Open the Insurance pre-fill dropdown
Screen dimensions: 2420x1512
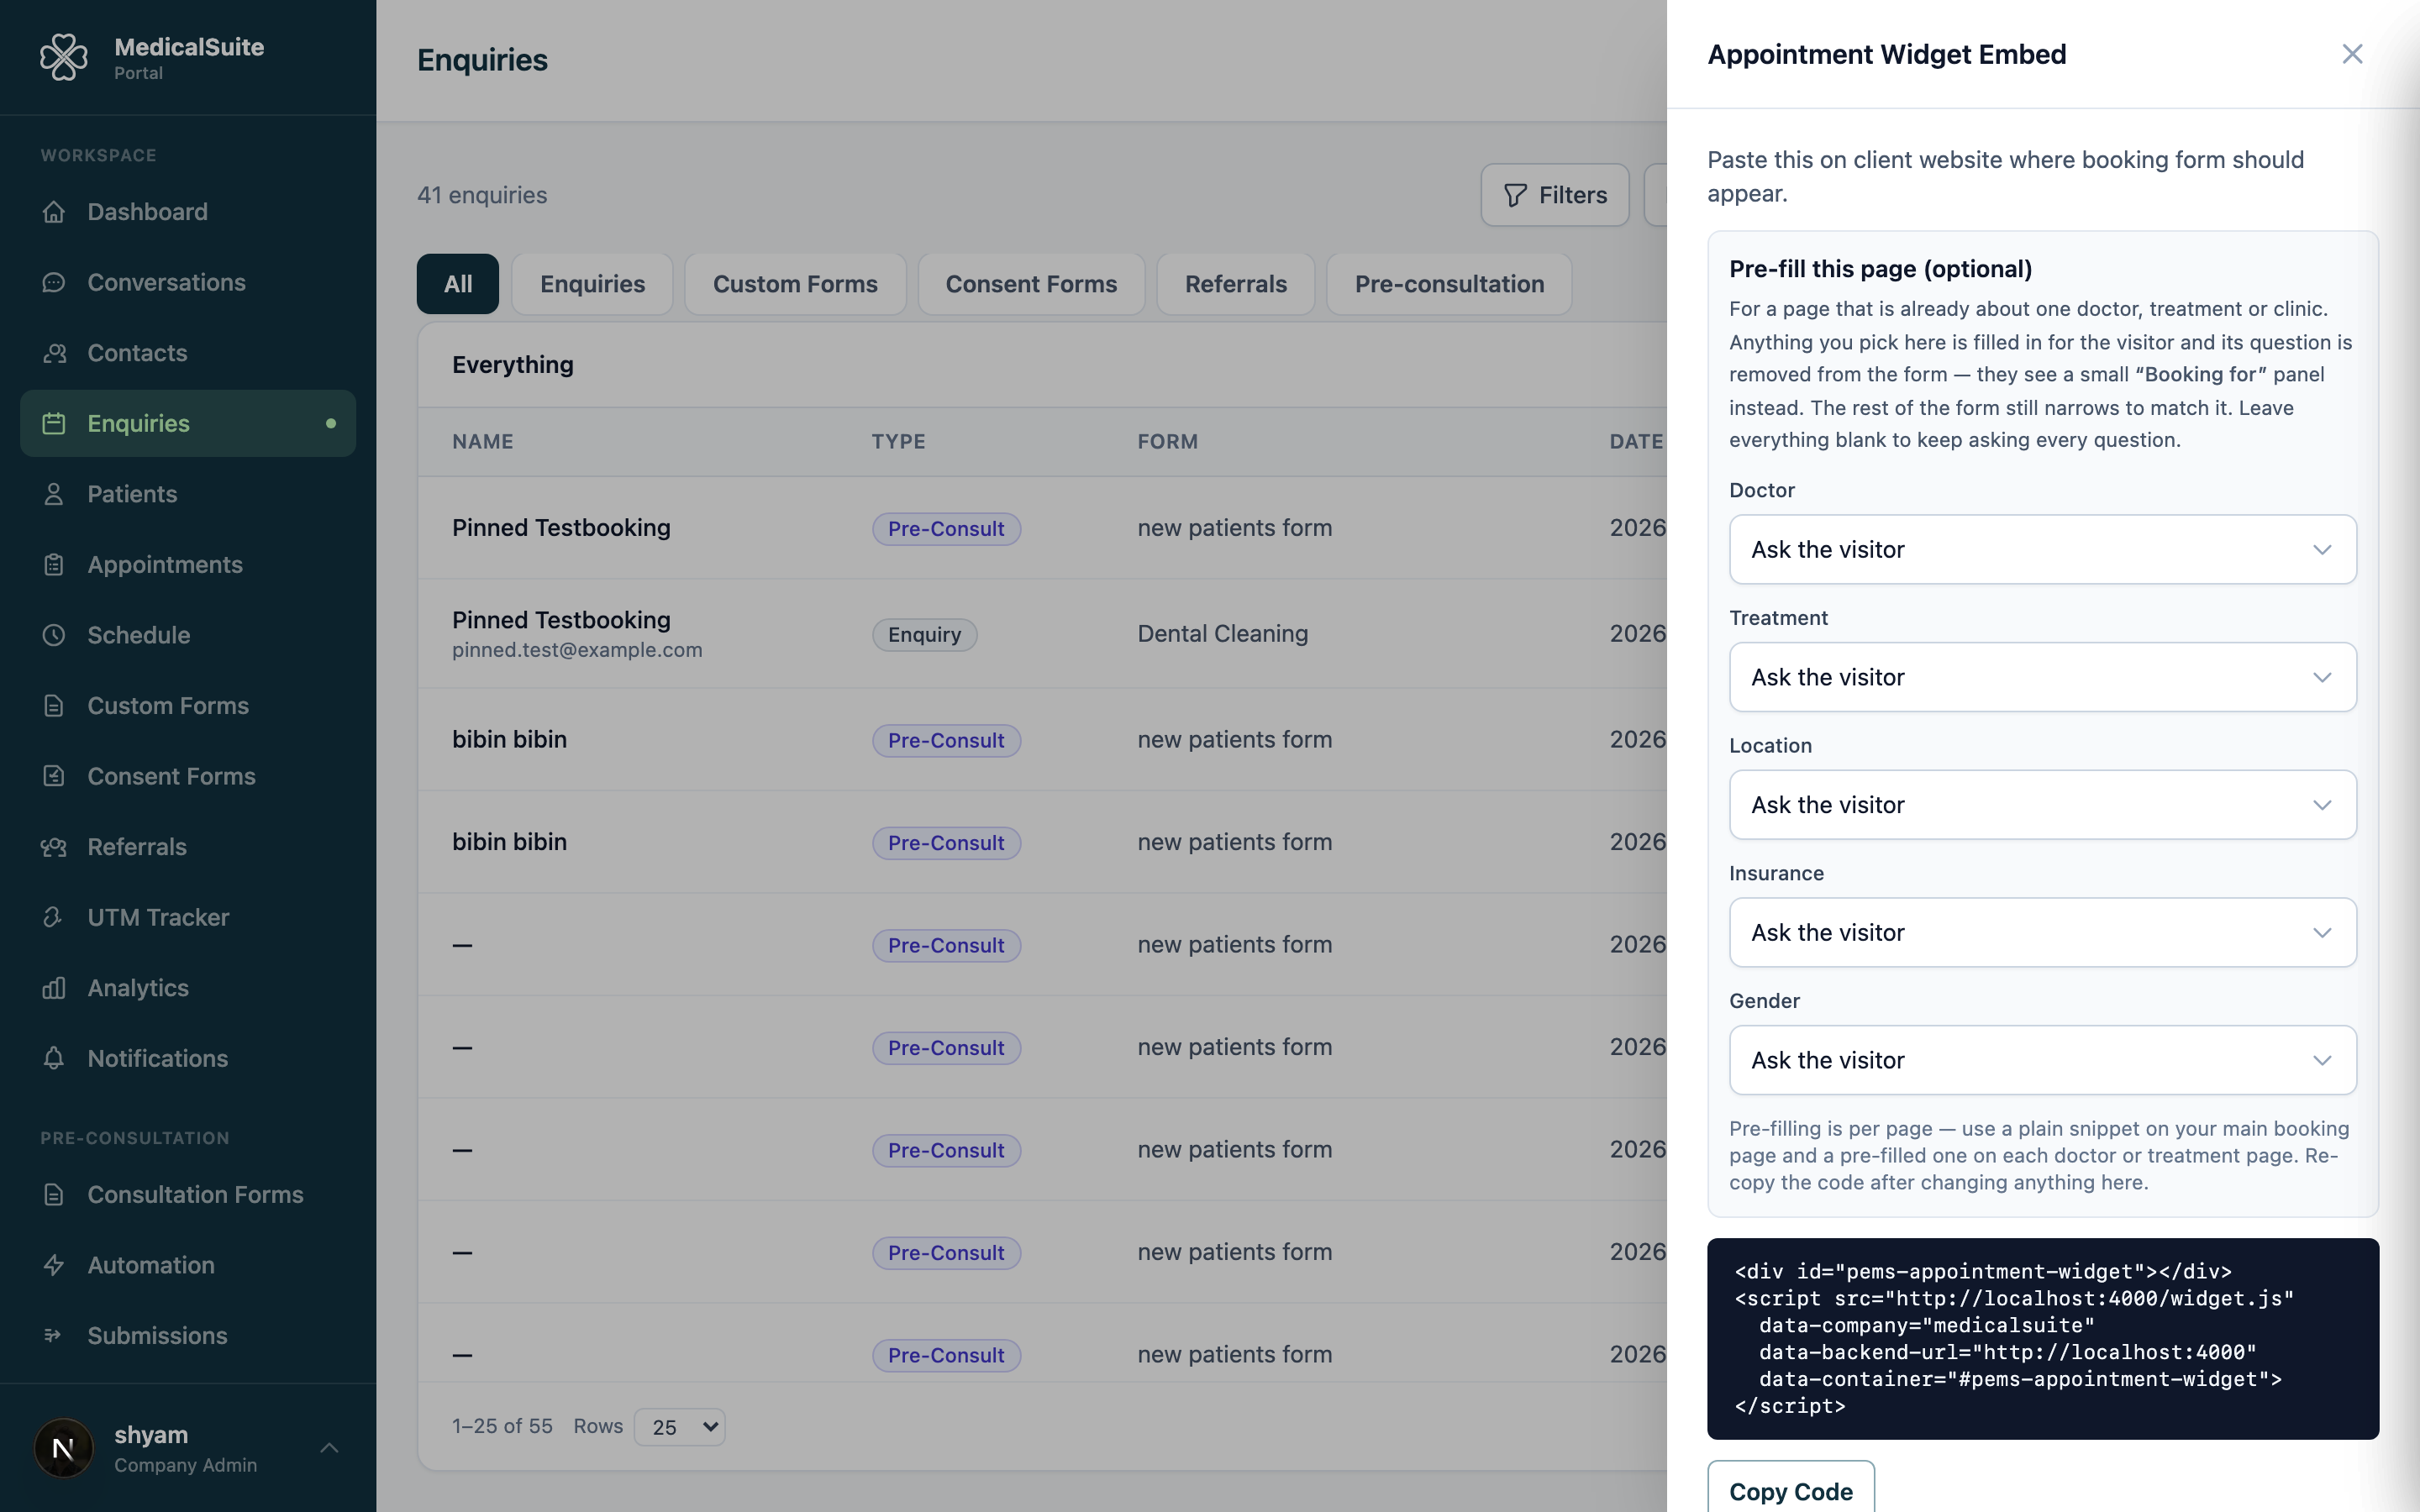point(2042,932)
